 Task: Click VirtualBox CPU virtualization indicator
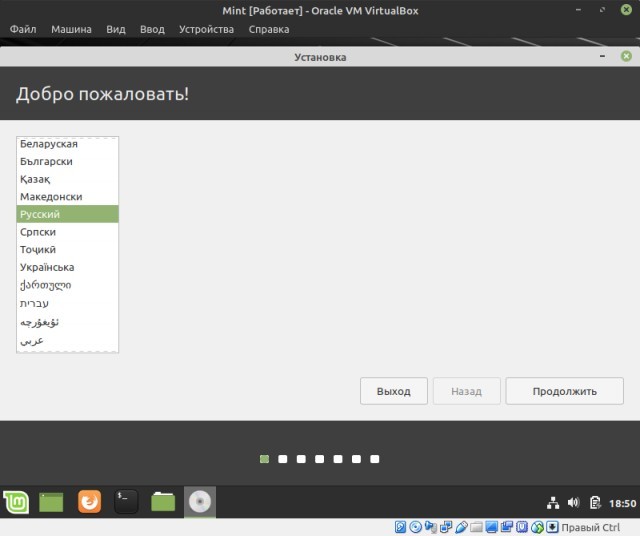tap(522, 527)
